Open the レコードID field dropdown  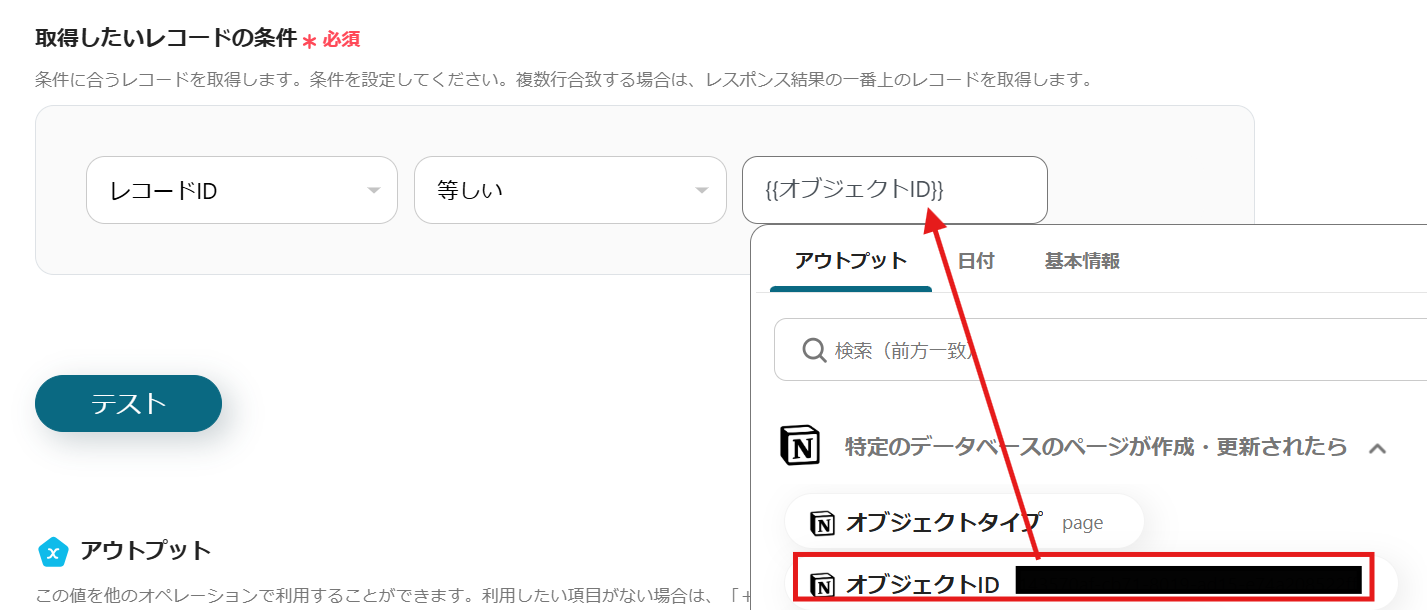[x=242, y=190]
